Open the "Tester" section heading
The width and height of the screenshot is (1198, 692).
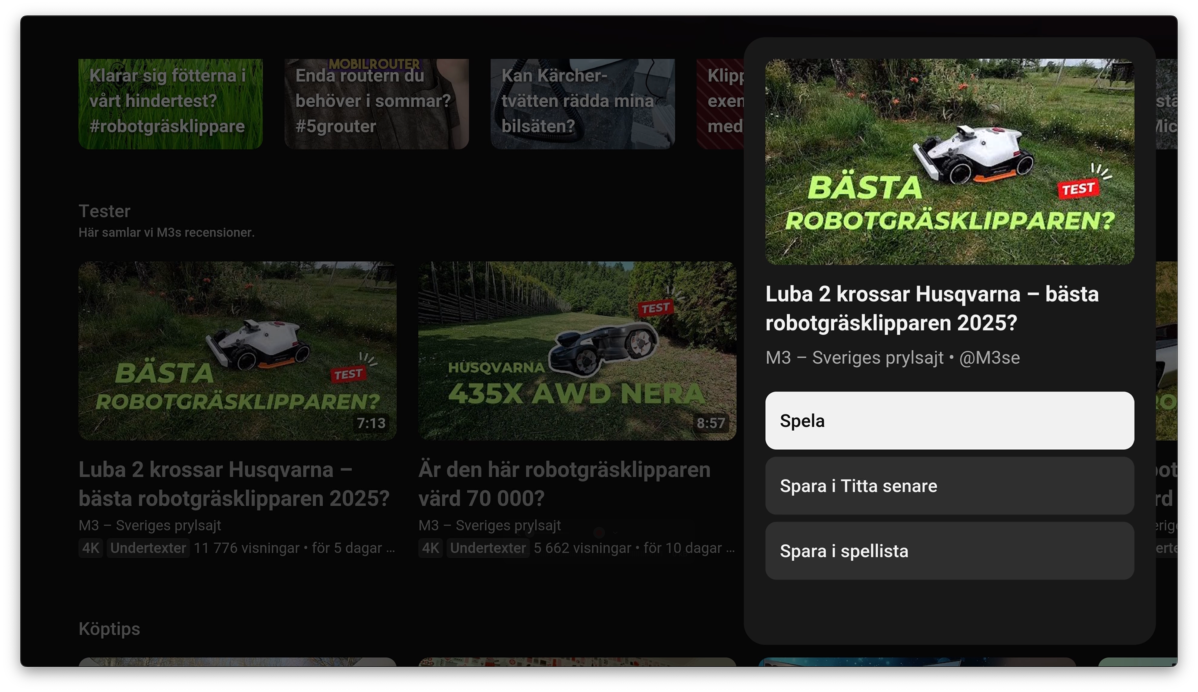[x=104, y=211]
